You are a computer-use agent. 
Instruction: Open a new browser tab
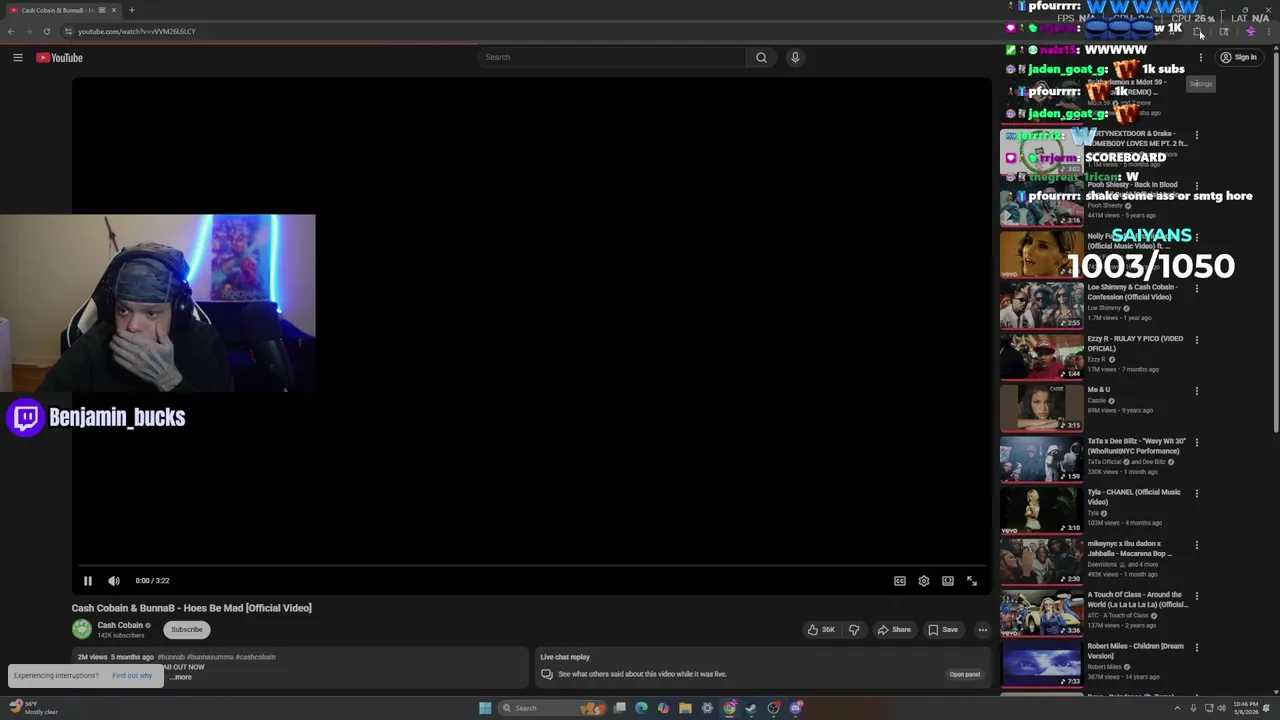[131, 10]
